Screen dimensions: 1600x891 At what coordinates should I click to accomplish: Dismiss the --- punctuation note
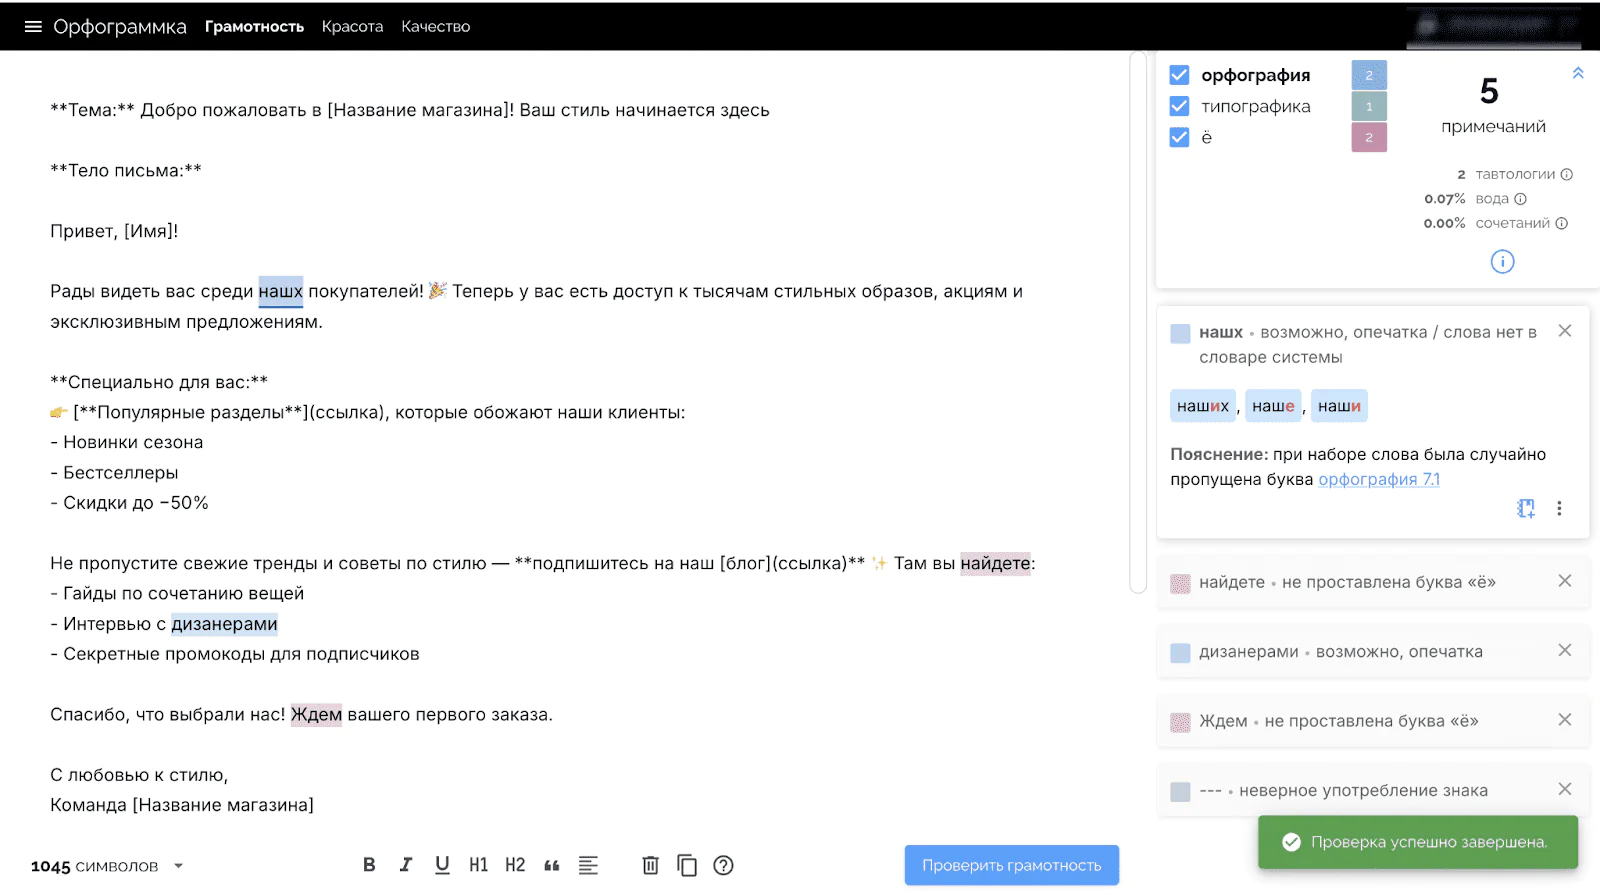[1565, 789]
